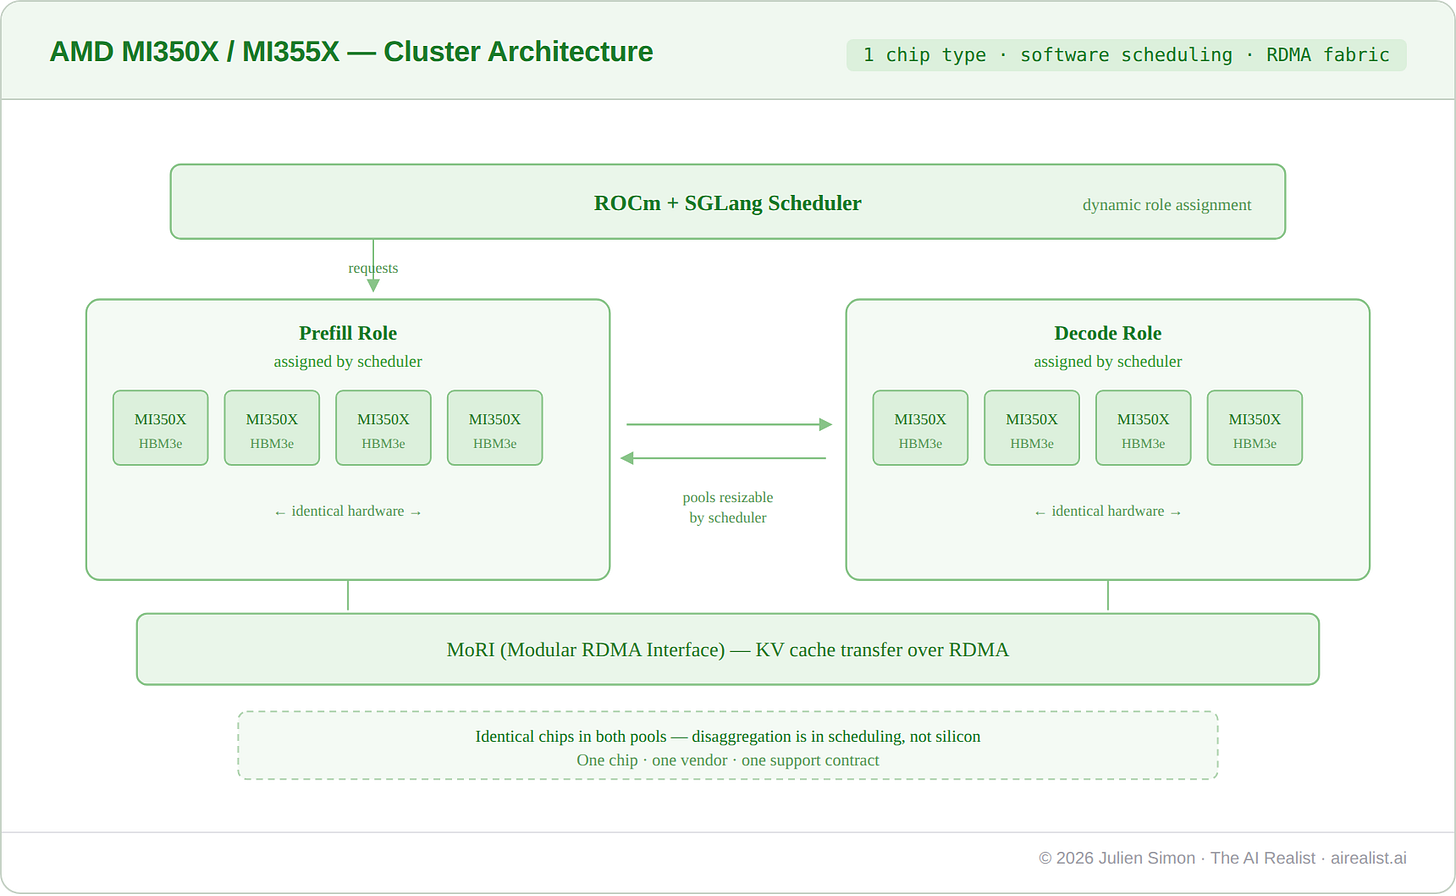Click the rightmost MI350X chip in Decode Role
1456x896 pixels.
pyautogui.click(x=1255, y=428)
